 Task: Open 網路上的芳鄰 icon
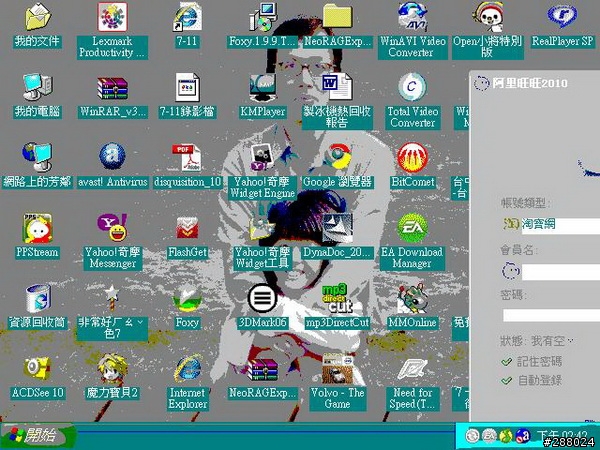point(37,158)
